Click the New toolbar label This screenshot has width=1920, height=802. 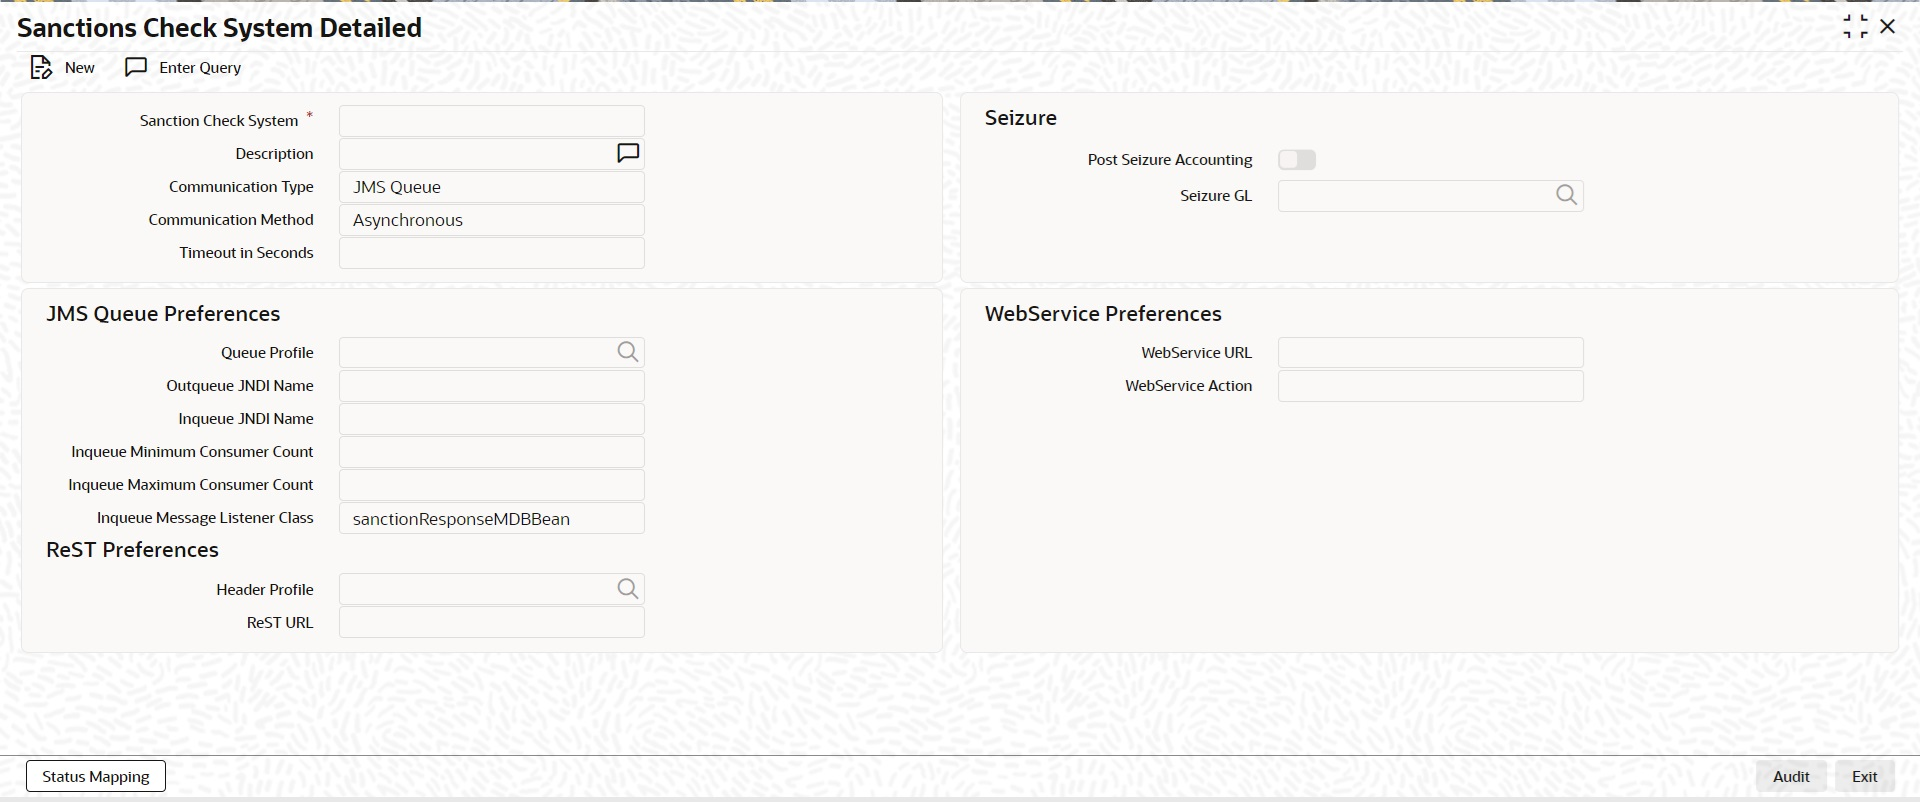tap(80, 68)
